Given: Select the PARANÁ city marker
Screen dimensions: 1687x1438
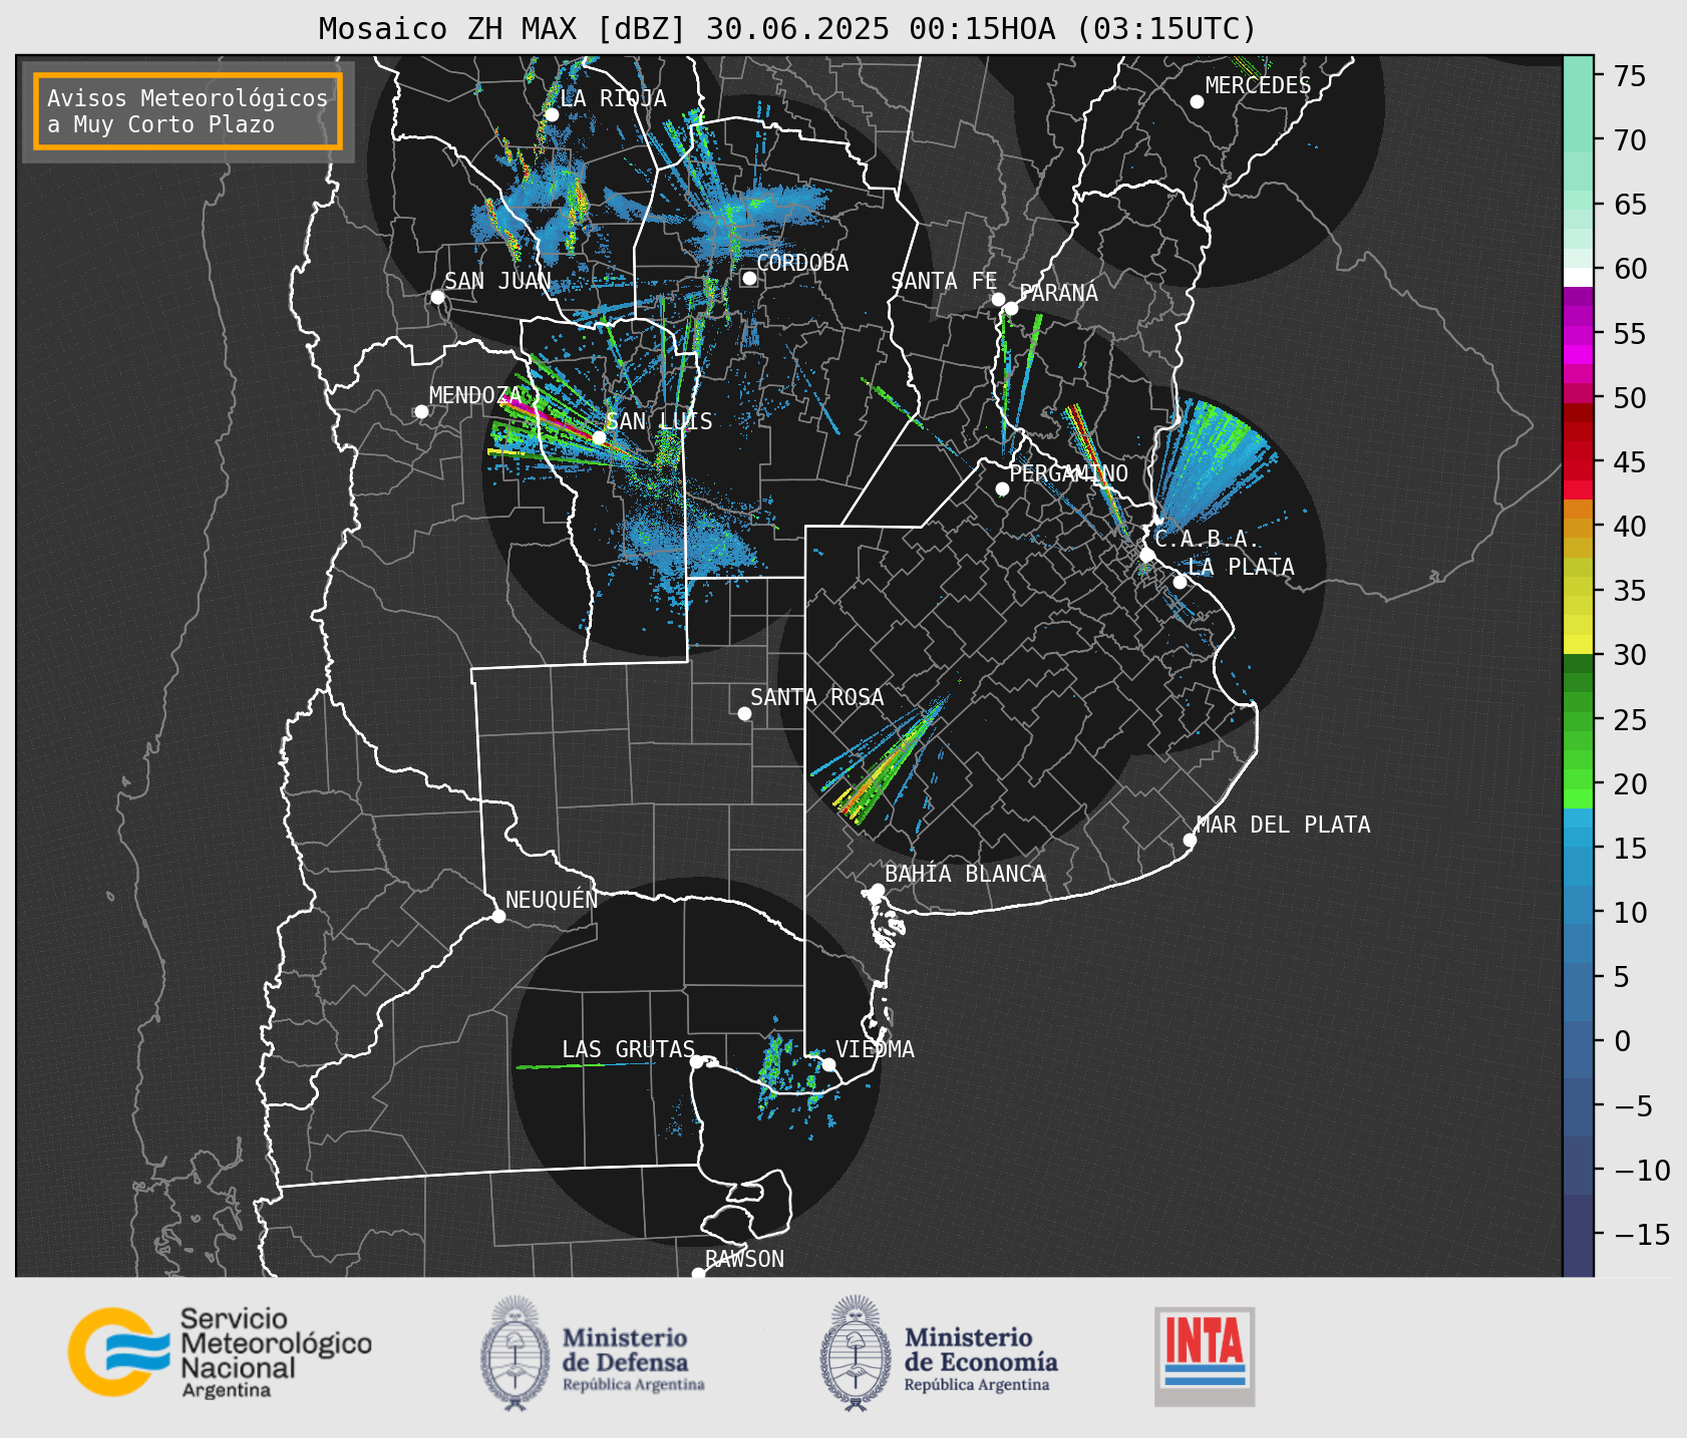Looking at the screenshot, I should point(1011,308).
